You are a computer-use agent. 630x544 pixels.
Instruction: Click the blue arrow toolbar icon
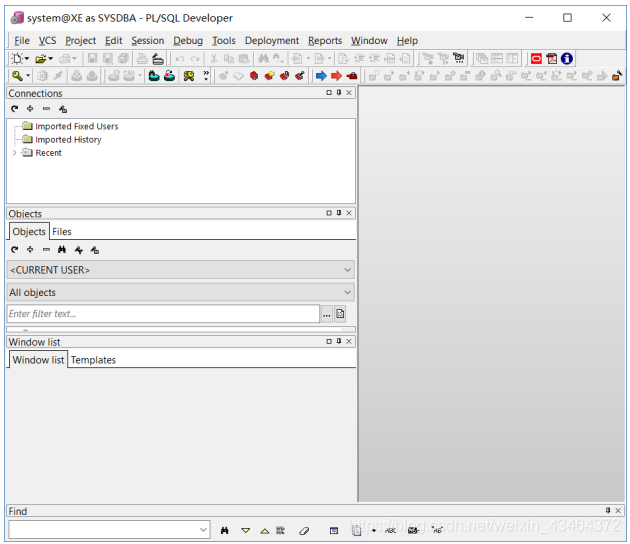pyautogui.click(x=321, y=76)
